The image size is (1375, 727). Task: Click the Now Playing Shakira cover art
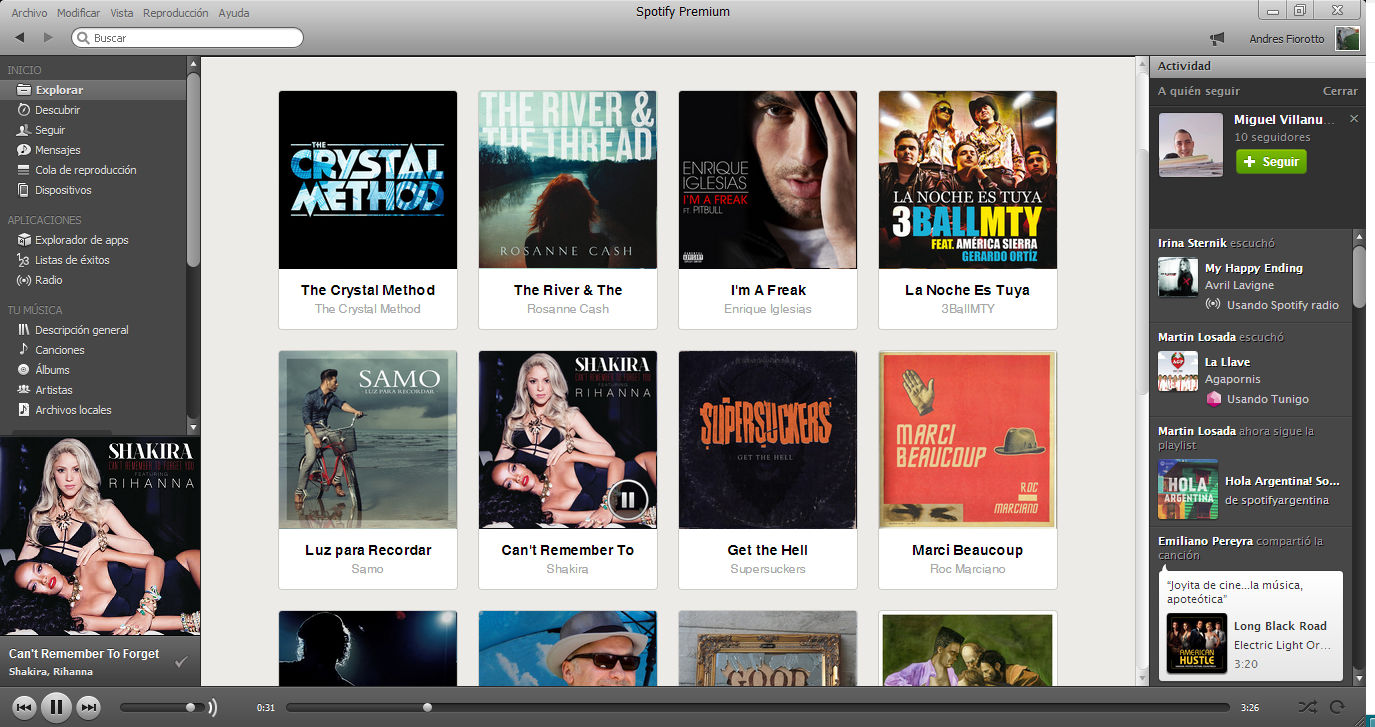pos(100,536)
